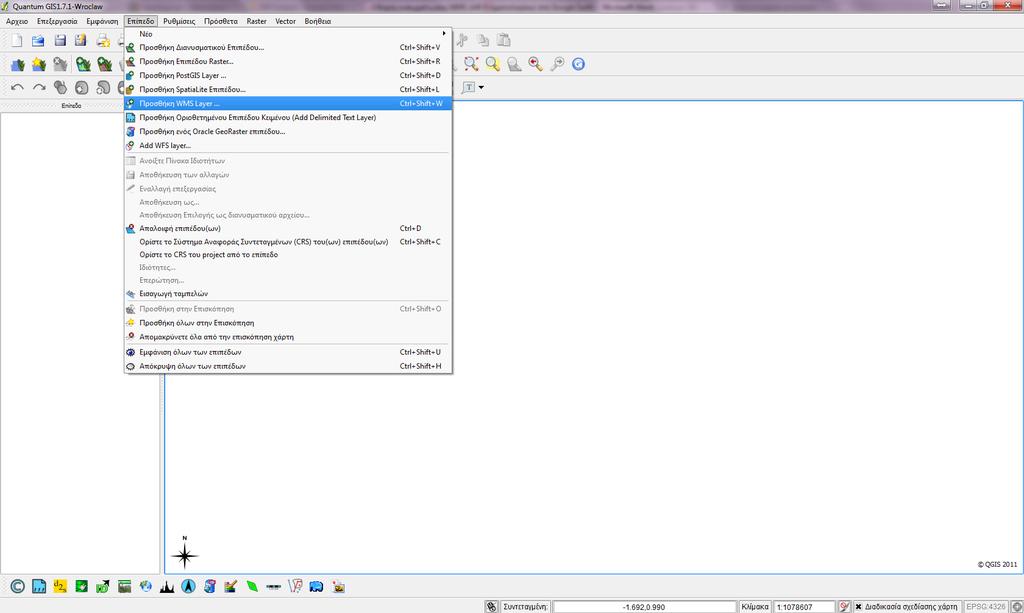Click the green leaf plugin icon
The height and width of the screenshot is (613, 1024).
252,586
